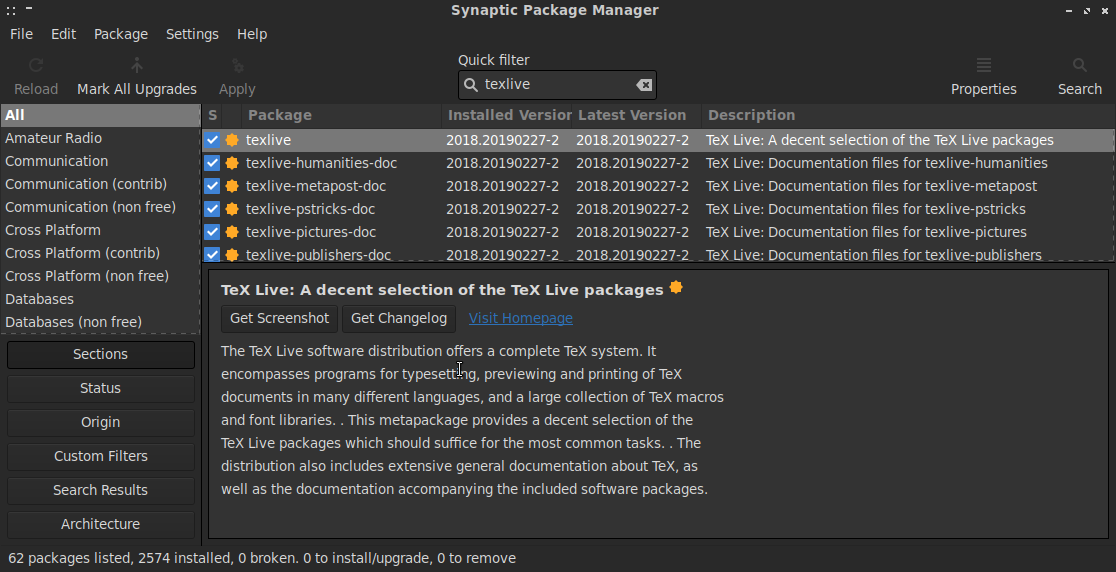Image resolution: width=1116 pixels, height=572 pixels.
Task: Open the Edit menu
Action: click(x=63, y=34)
